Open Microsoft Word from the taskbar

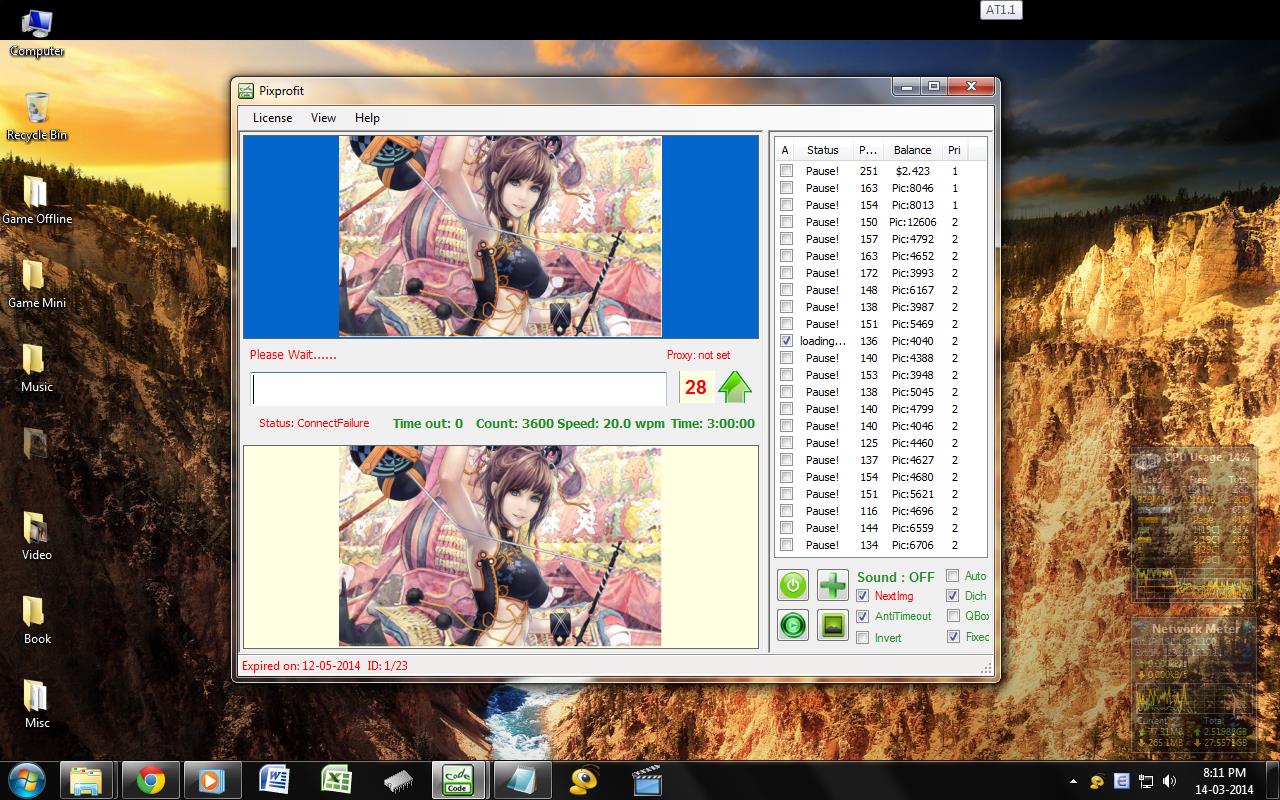click(x=274, y=780)
